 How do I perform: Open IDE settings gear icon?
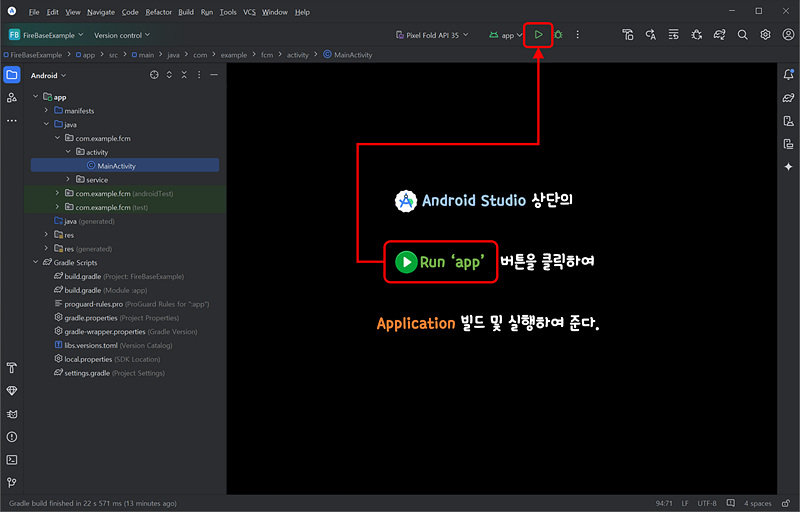(x=765, y=35)
